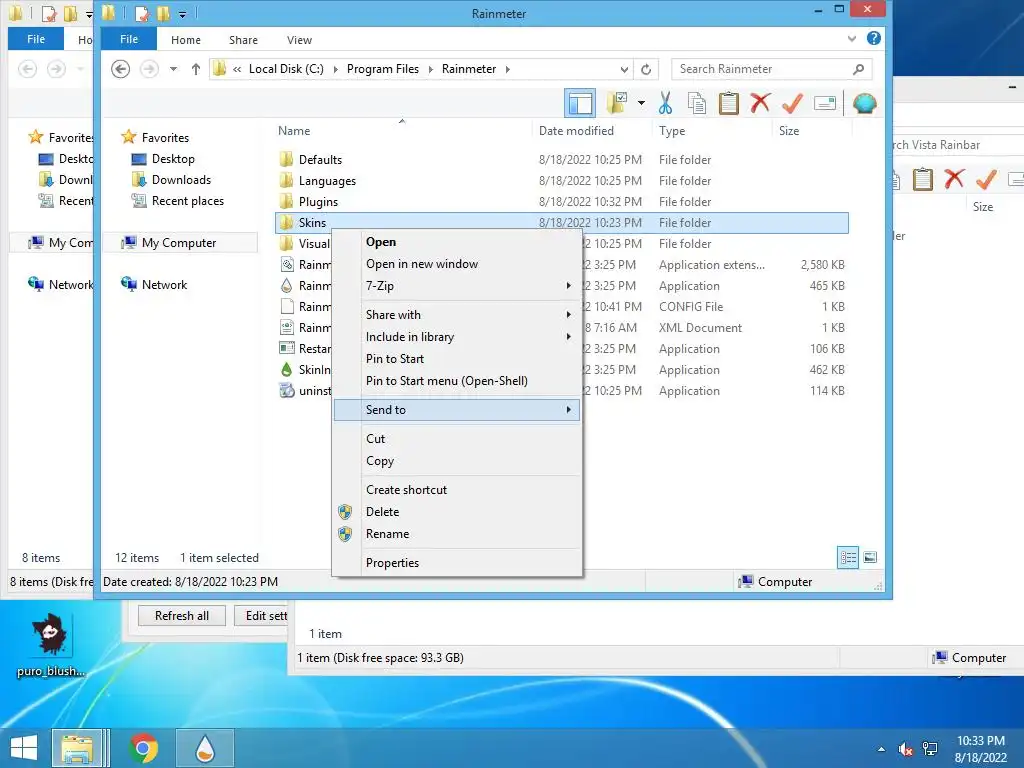Screen dimensions: 1024x768
Task: Open the Home ribbon tab
Action: coord(185,40)
